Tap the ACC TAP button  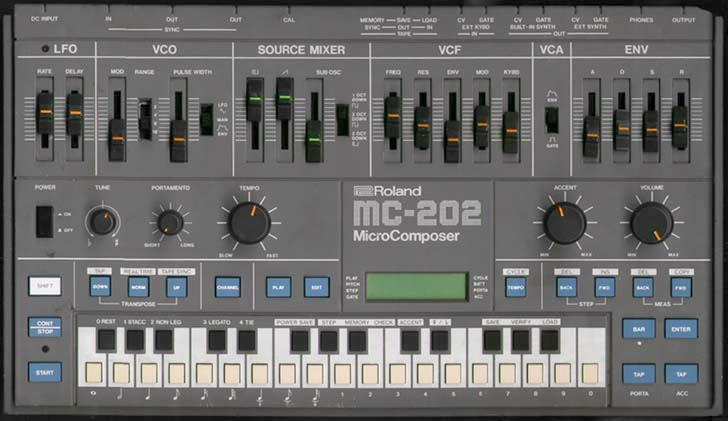click(x=681, y=374)
